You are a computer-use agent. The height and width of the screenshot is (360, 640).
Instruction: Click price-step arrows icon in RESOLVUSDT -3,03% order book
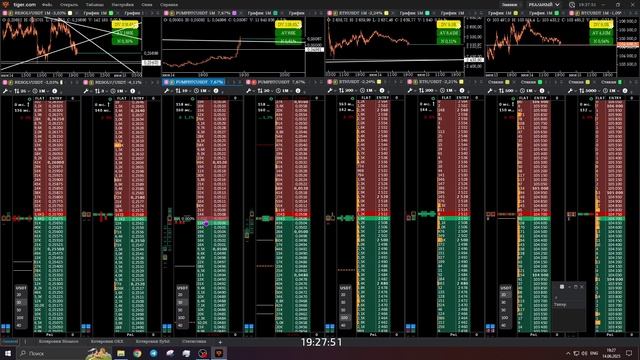point(17,91)
